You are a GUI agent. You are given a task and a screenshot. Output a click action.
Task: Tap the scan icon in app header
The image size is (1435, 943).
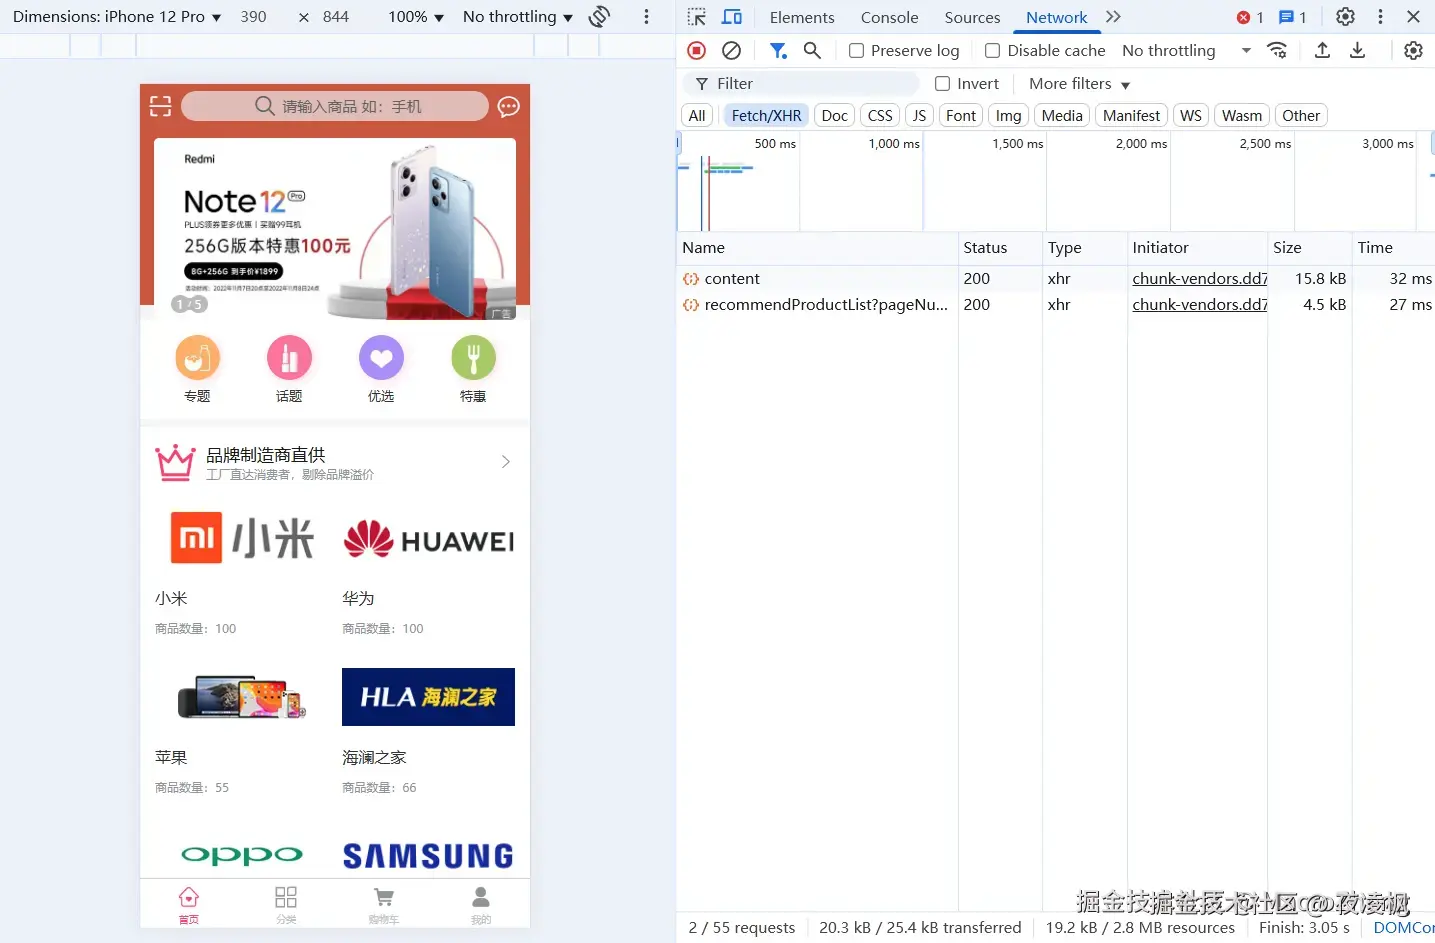pos(161,106)
